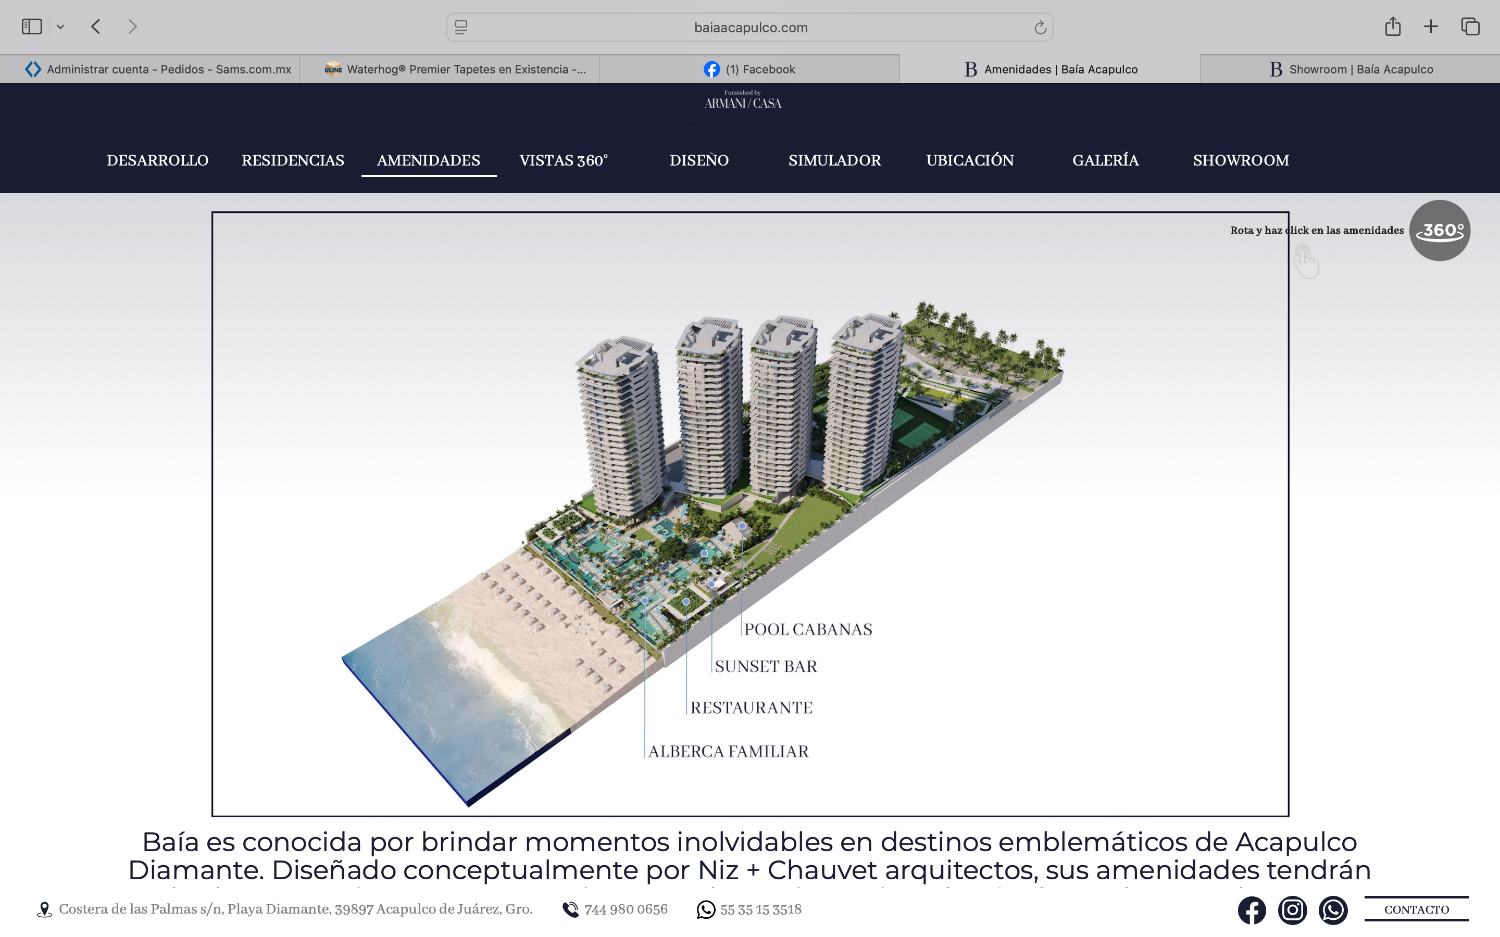The width and height of the screenshot is (1500, 937).
Task: Open the UBICACIÓN menu item
Action: (970, 160)
